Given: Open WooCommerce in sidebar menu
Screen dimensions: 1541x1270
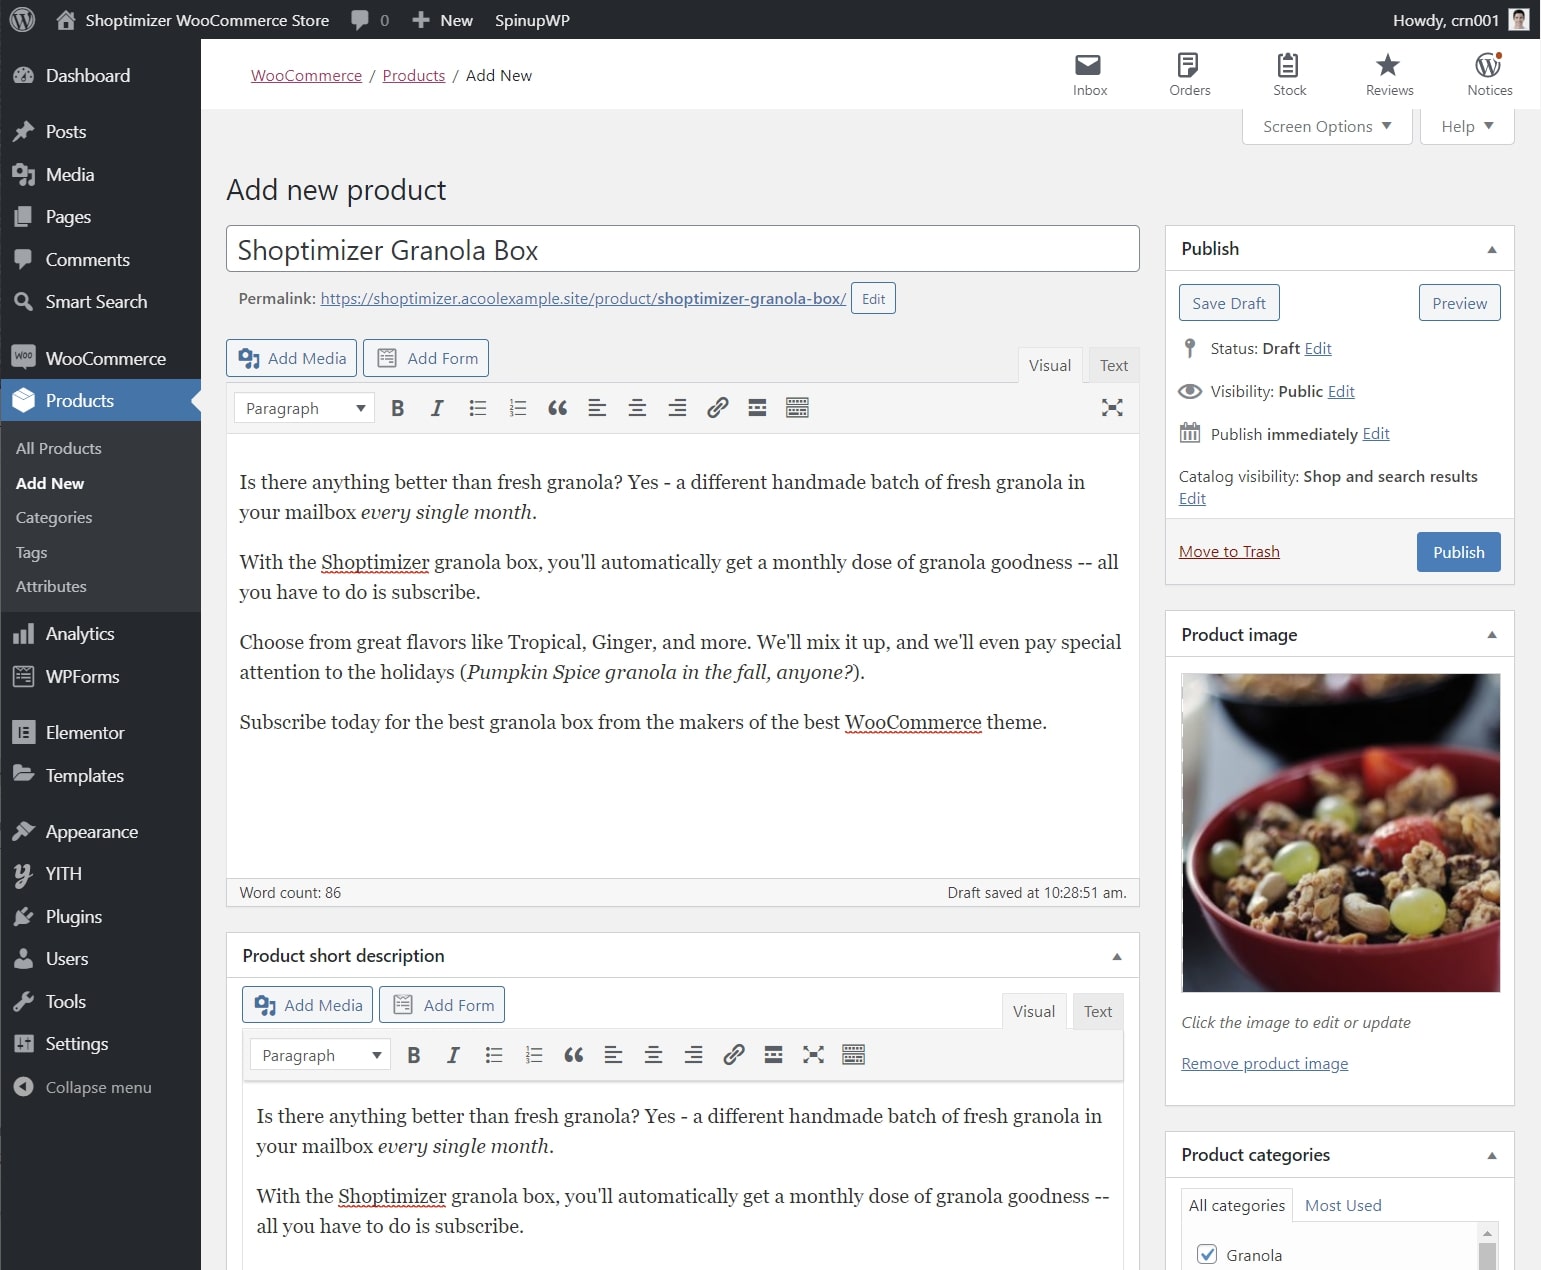Looking at the screenshot, I should point(100,358).
